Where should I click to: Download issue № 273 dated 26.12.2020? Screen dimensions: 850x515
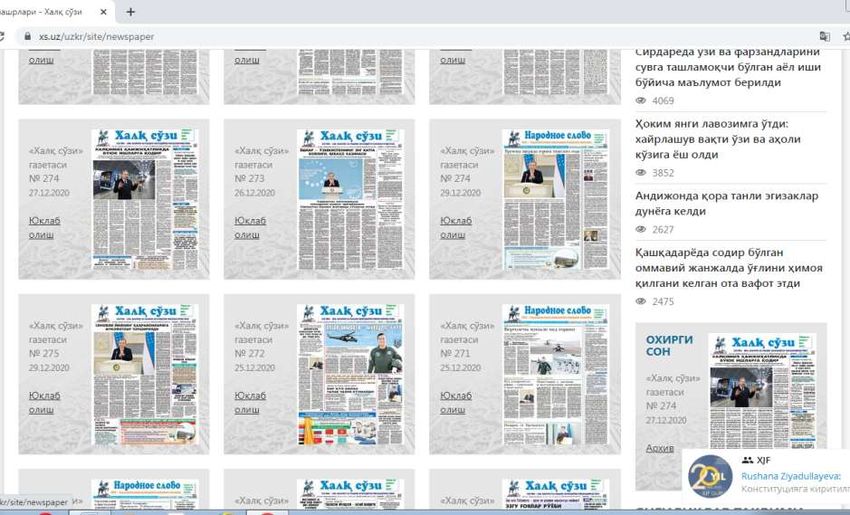tap(250, 228)
